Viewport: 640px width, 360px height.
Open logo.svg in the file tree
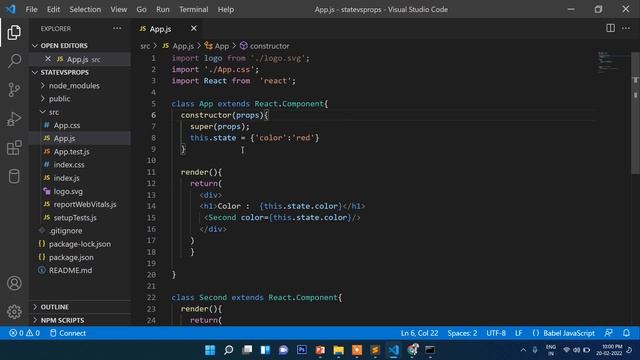click(68, 191)
